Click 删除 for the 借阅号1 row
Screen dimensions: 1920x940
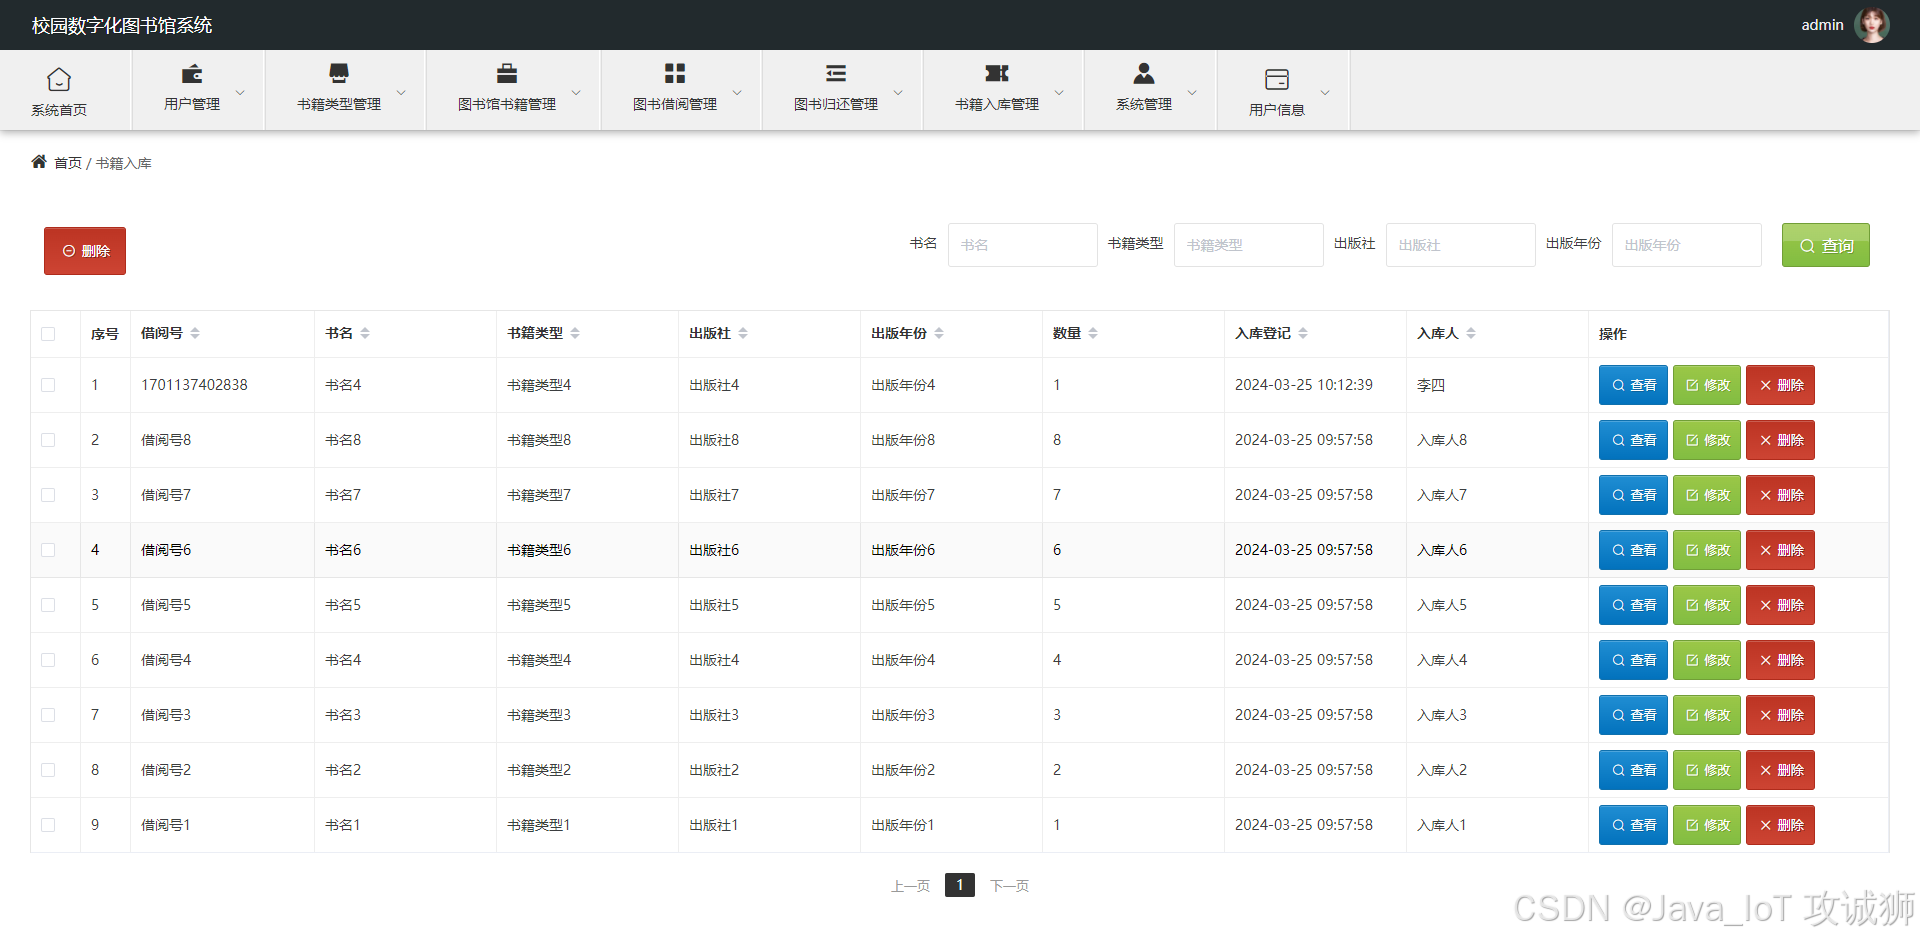(x=1780, y=825)
